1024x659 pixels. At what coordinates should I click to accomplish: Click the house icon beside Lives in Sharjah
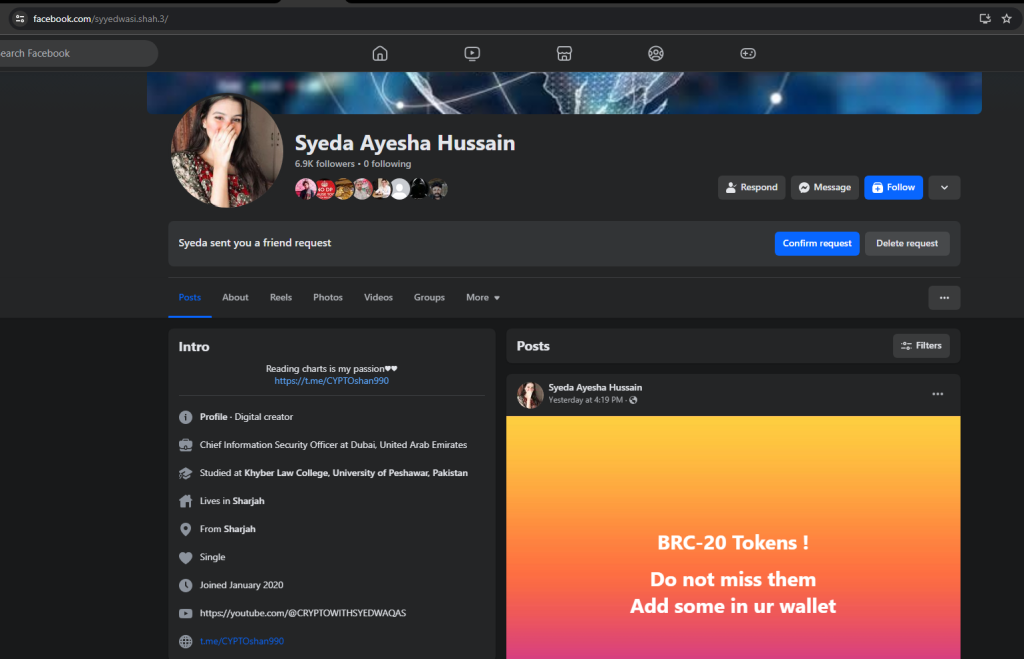(185, 501)
